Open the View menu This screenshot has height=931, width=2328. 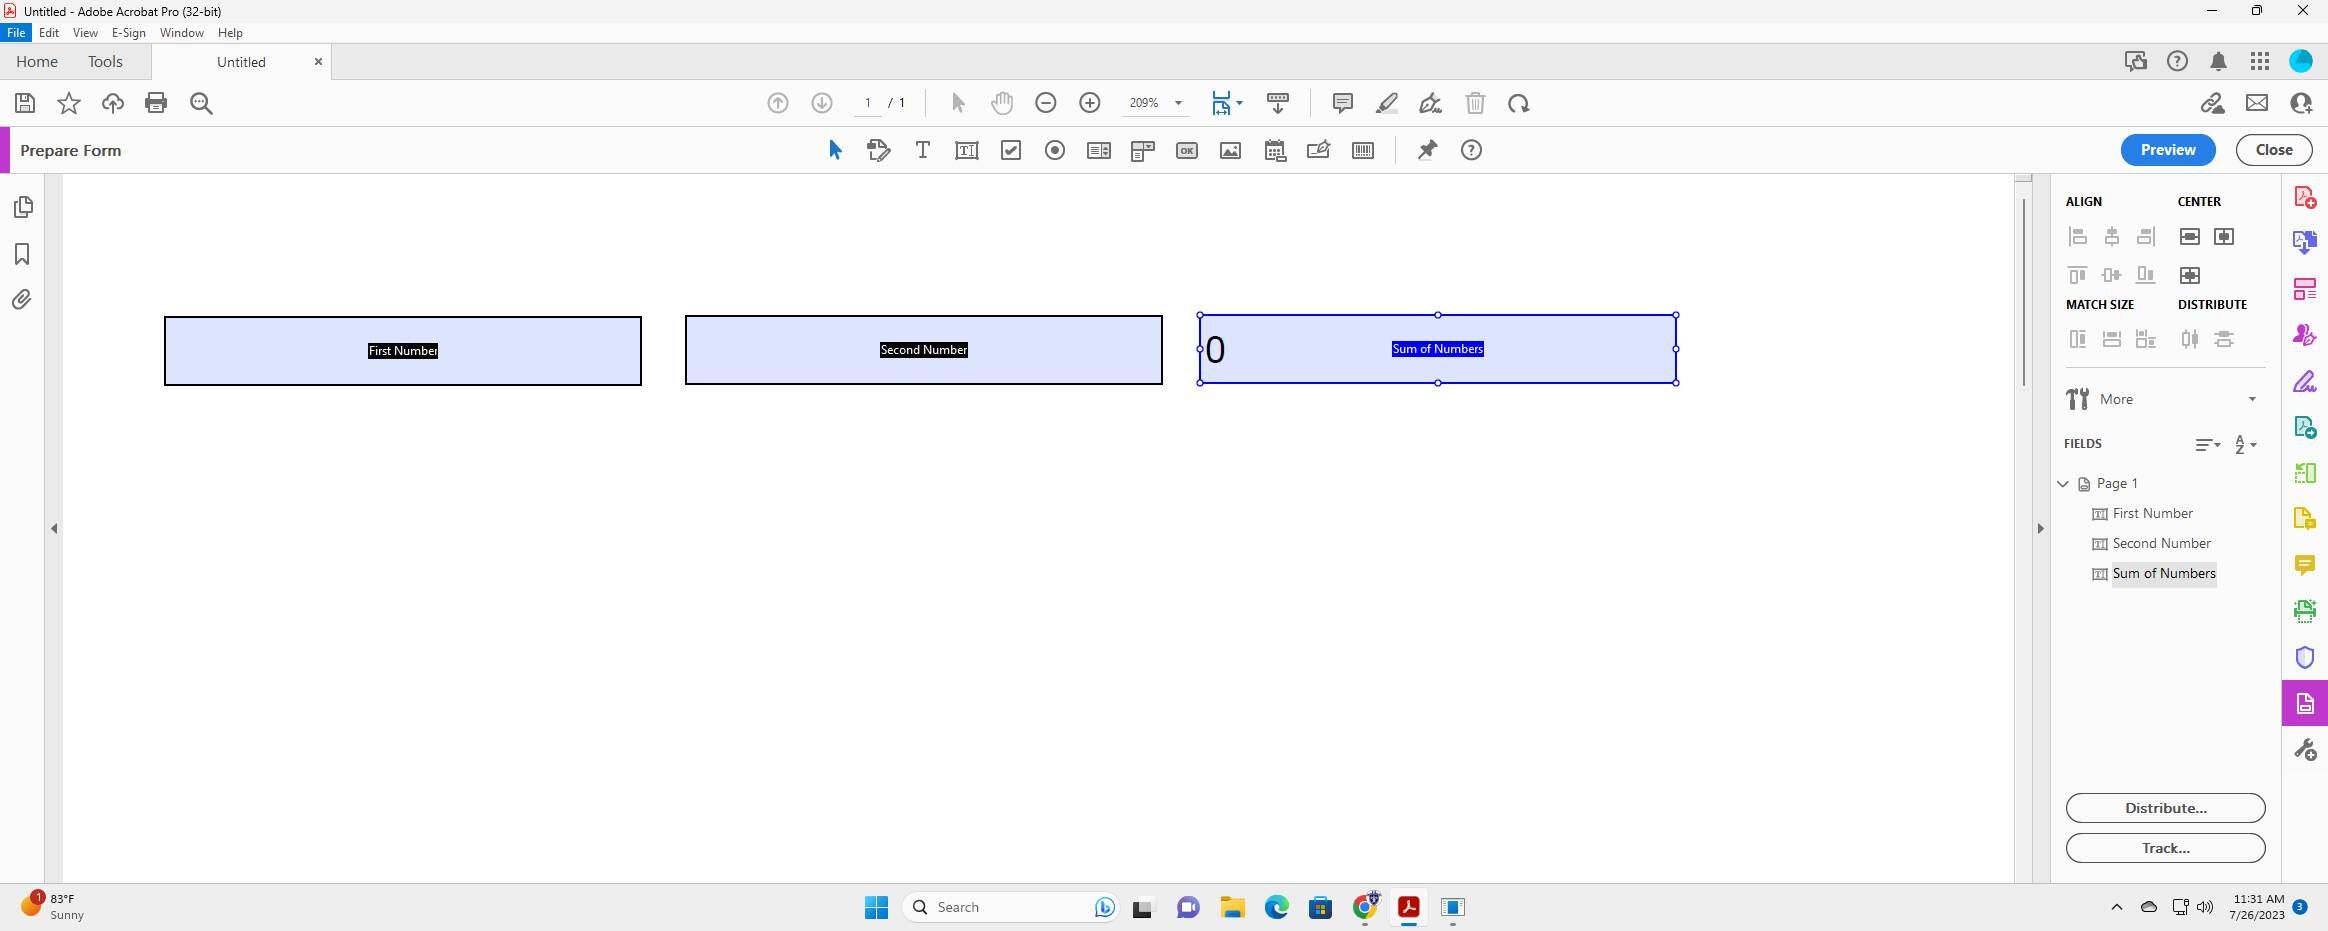85,33
